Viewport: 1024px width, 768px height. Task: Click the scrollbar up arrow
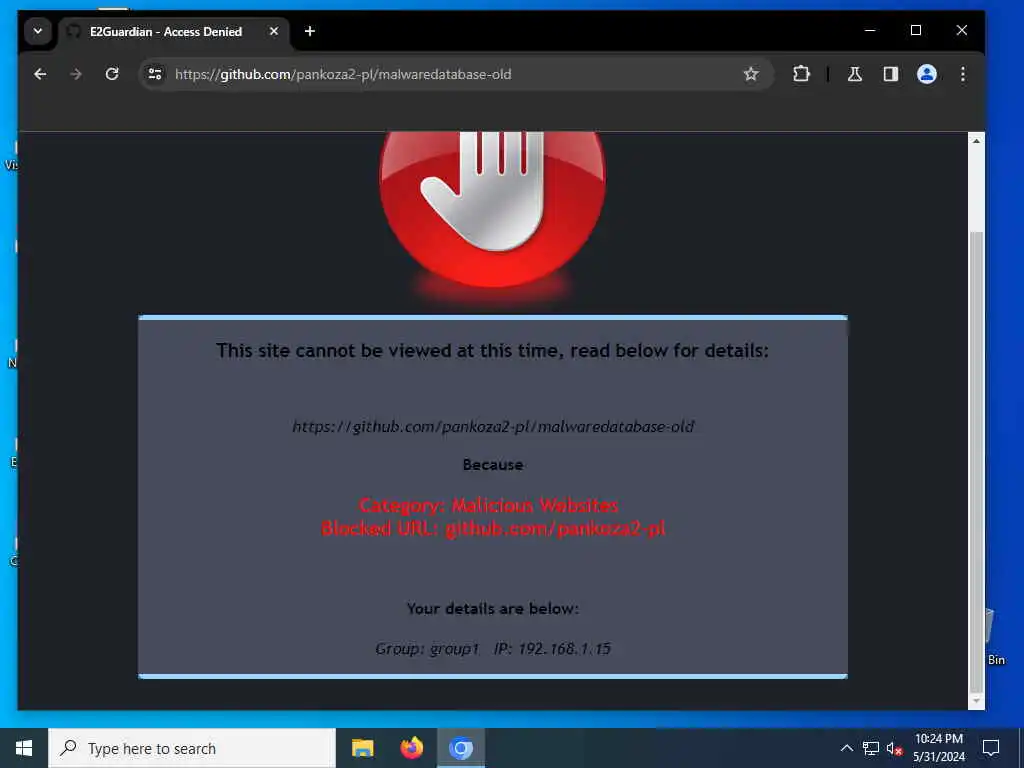(x=976, y=141)
